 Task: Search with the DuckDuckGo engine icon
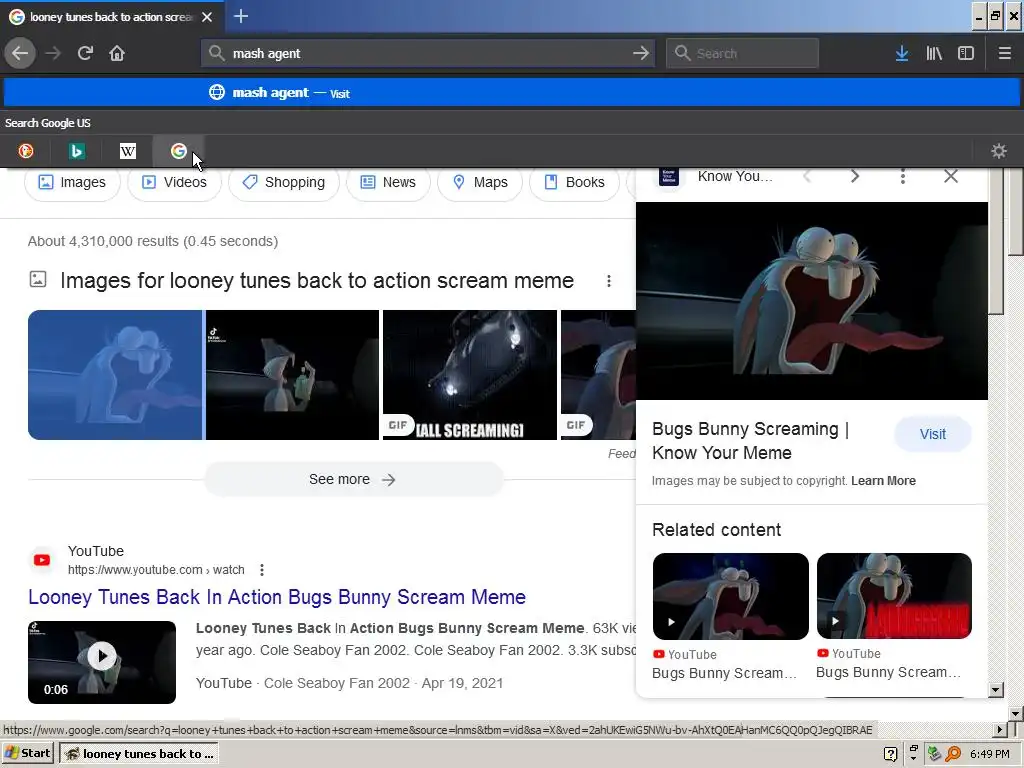pyautogui.click(x=25, y=151)
